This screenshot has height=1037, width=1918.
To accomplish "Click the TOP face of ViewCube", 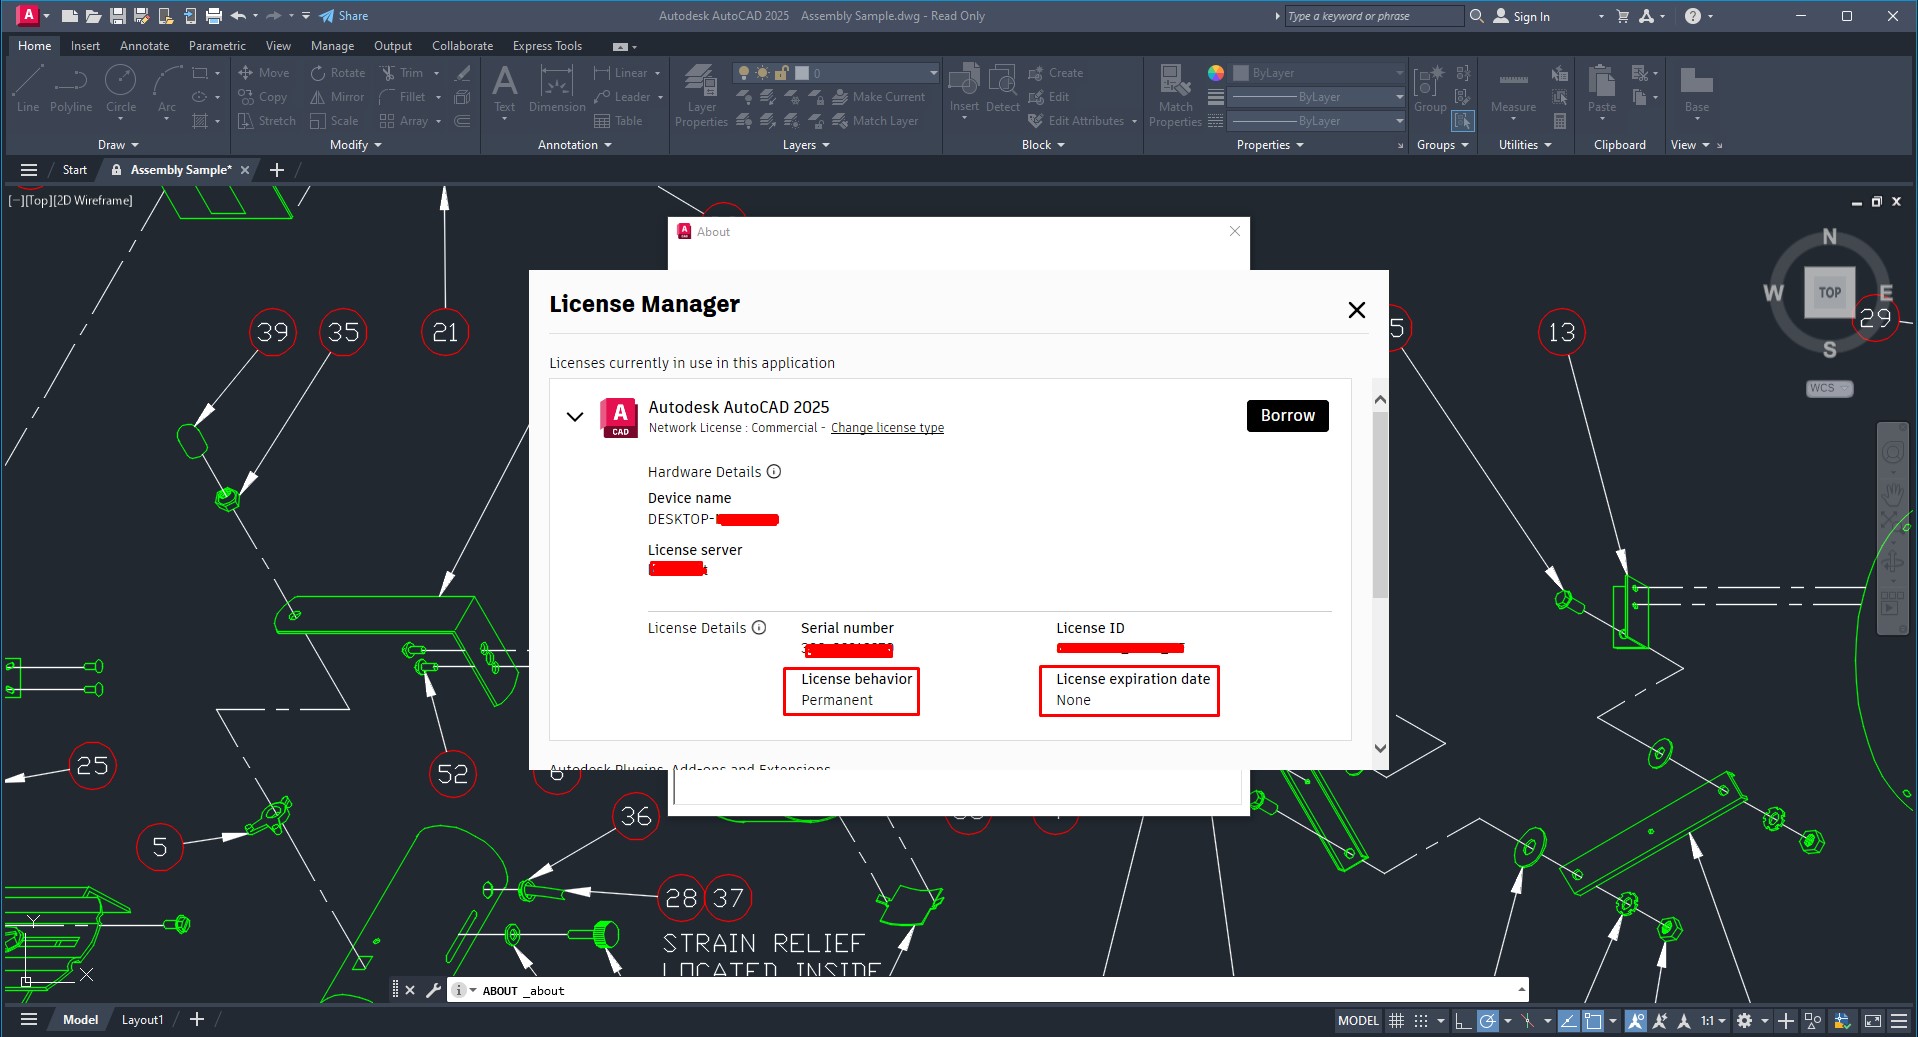I will 1829,293.
